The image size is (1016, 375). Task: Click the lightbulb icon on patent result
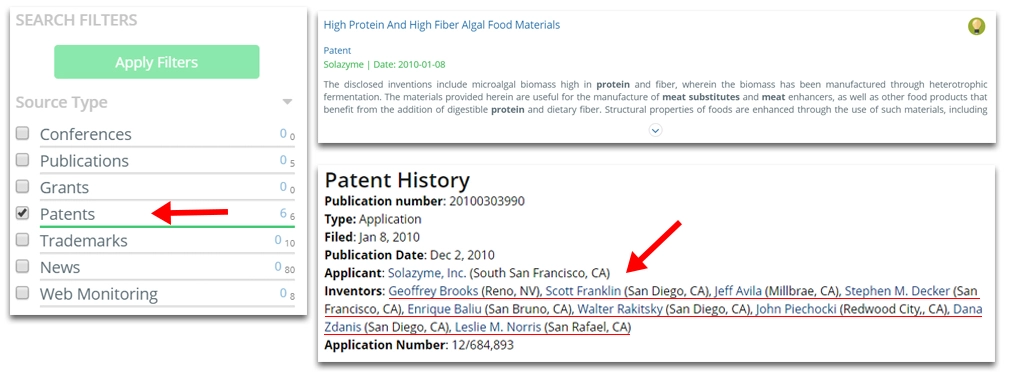[x=976, y=27]
